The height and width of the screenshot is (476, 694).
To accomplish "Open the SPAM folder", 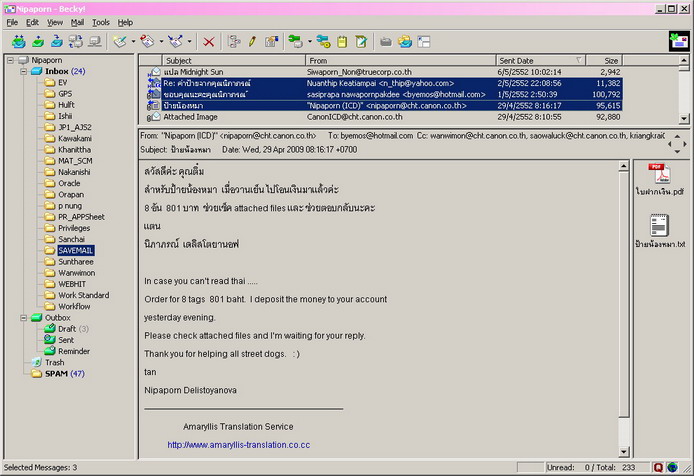I will coord(56,374).
